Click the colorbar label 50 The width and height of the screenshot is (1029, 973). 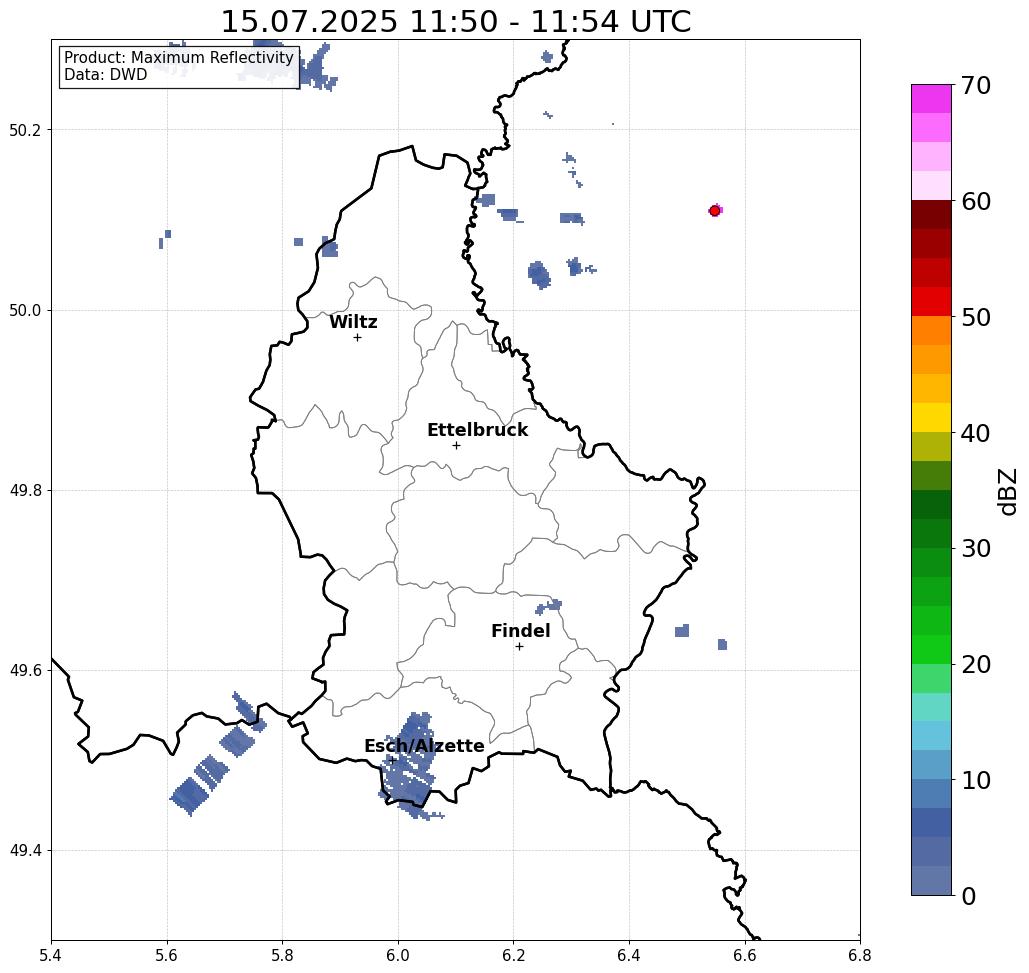975,318
